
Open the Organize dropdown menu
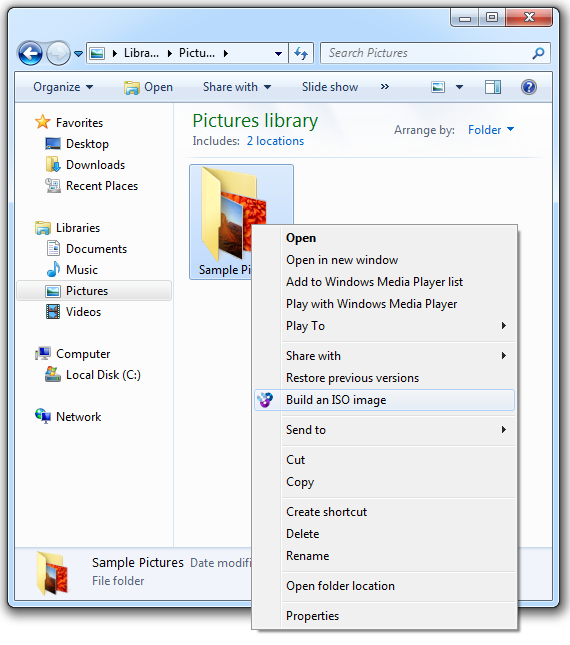[63, 87]
